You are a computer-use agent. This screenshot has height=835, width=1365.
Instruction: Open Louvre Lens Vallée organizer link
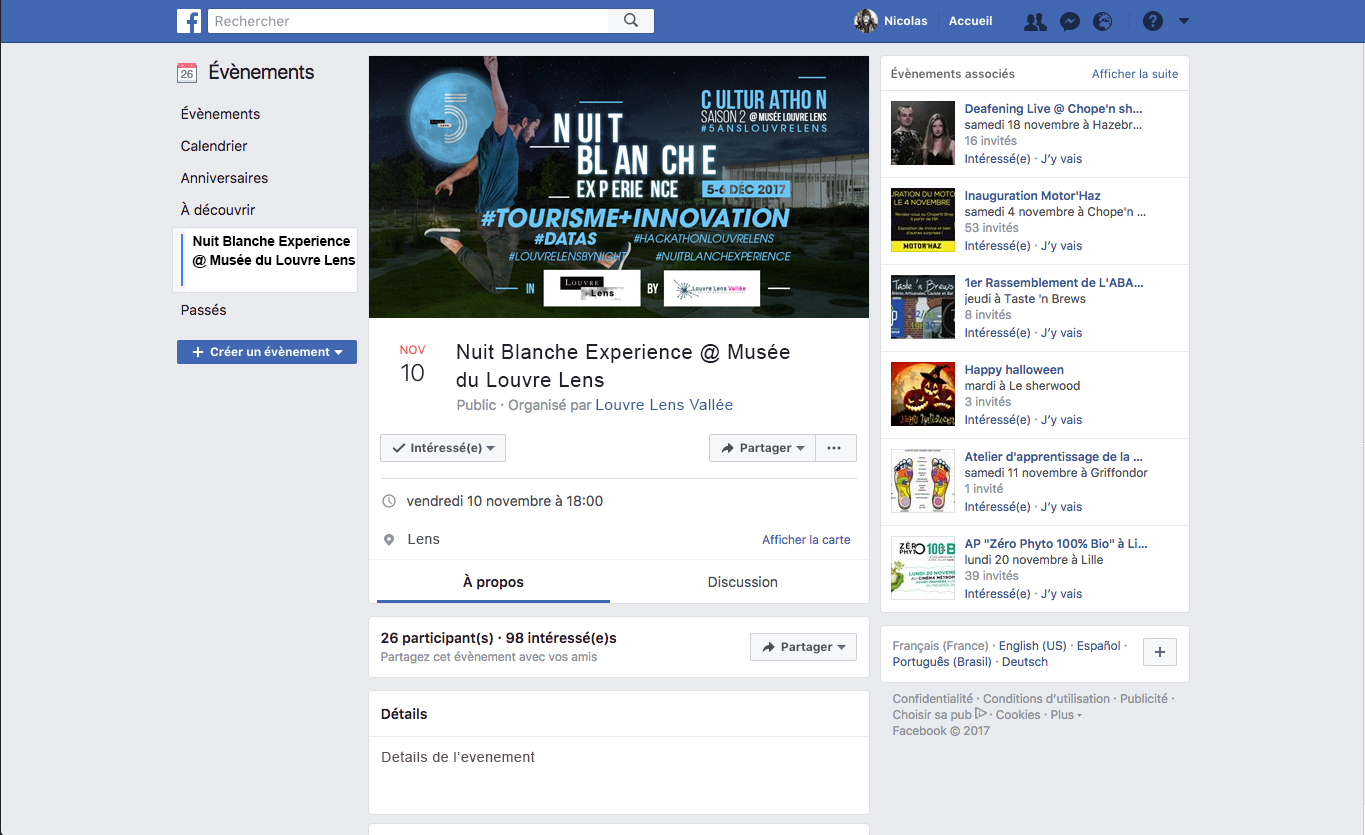(x=664, y=405)
